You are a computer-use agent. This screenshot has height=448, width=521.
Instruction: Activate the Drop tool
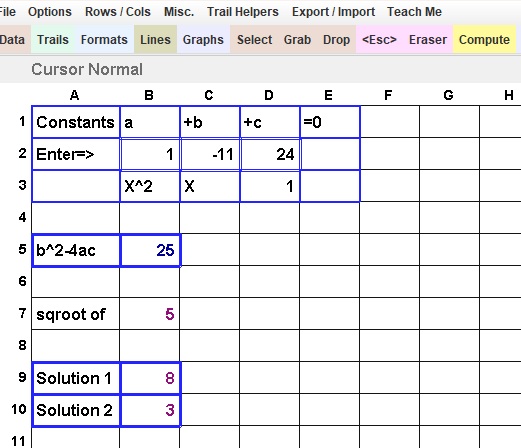(336, 40)
